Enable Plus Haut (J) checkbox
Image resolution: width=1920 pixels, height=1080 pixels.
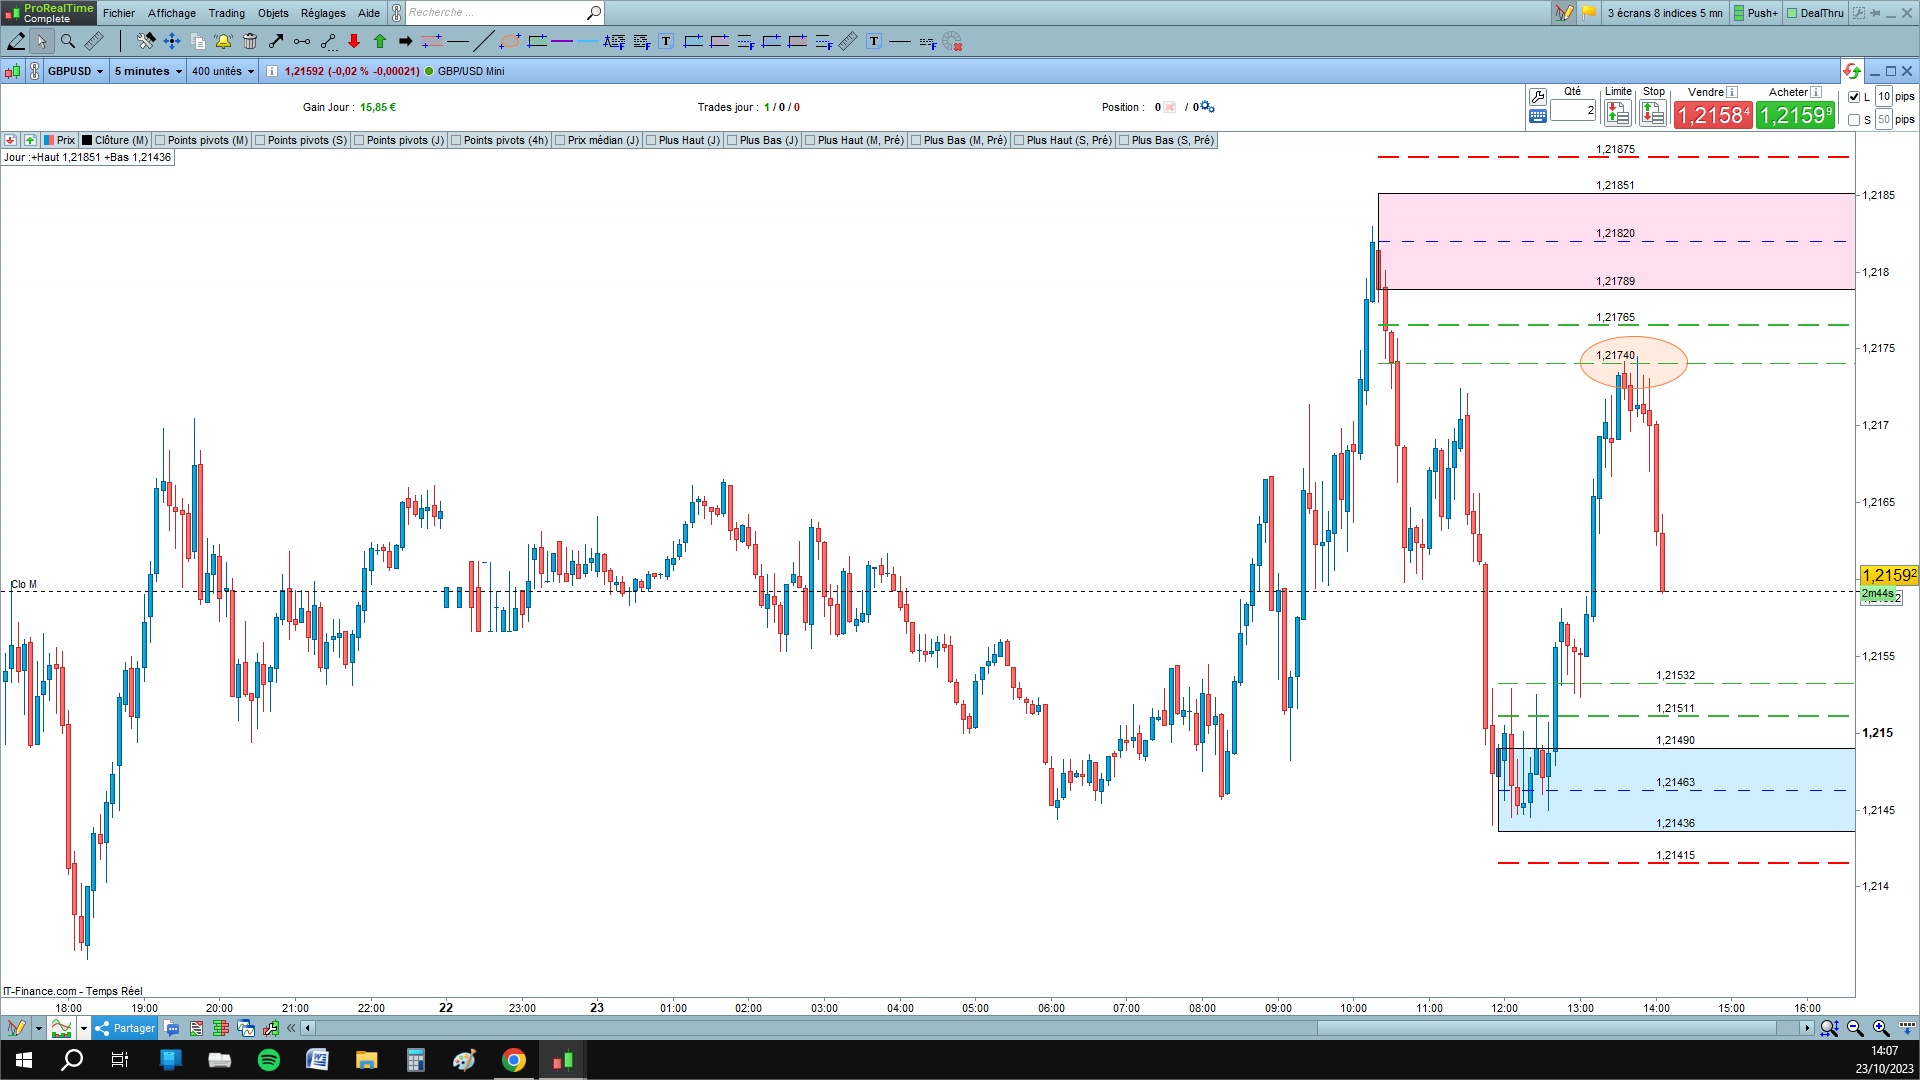(652, 140)
